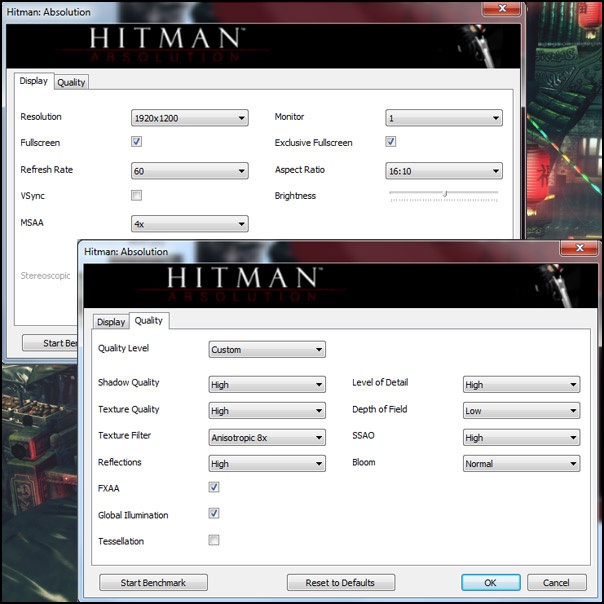Screen dimensions: 604x604
Task: Open the Depth of Field dropdown set to Low
Action: coord(521,411)
